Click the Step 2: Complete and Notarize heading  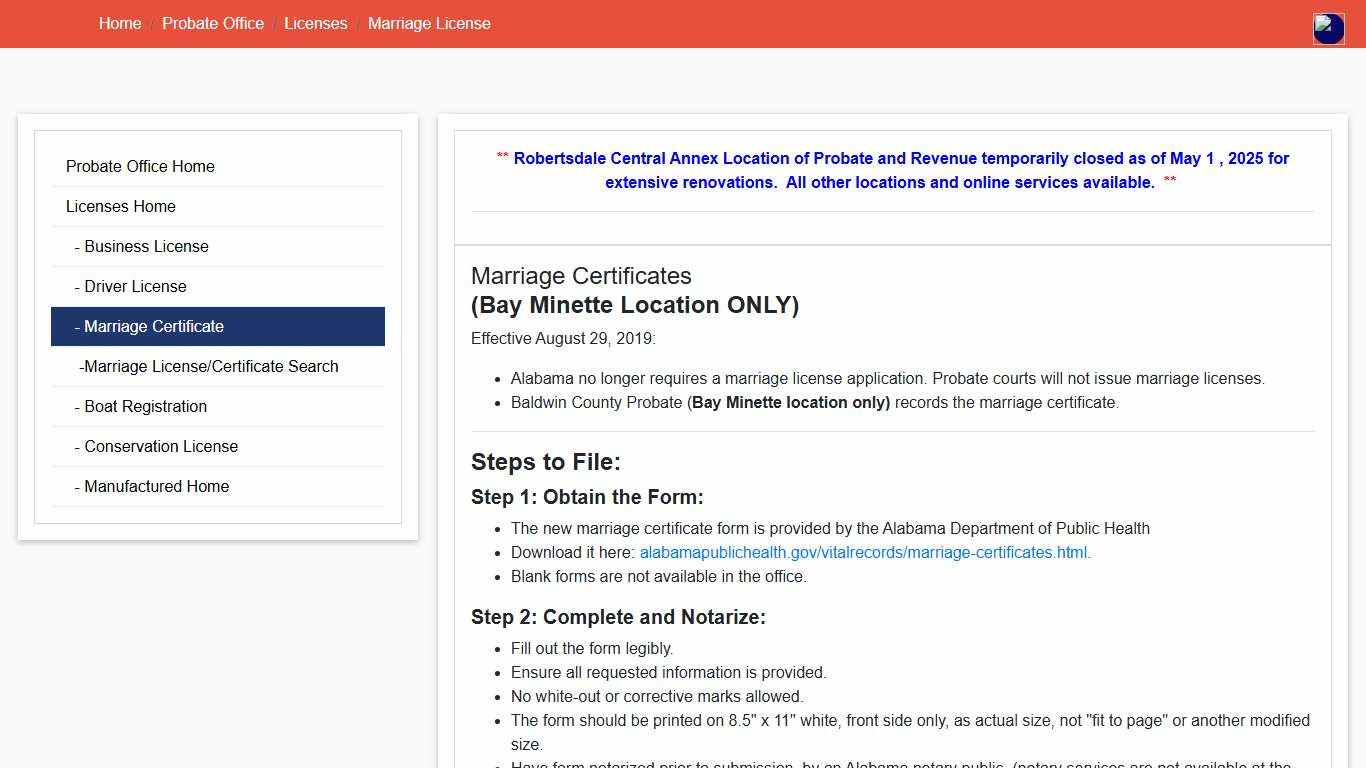(618, 617)
